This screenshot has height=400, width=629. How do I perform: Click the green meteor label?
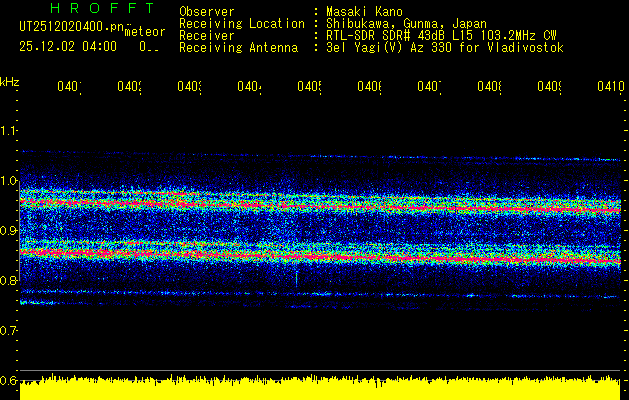pyautogui.click(x=144, y=33)
